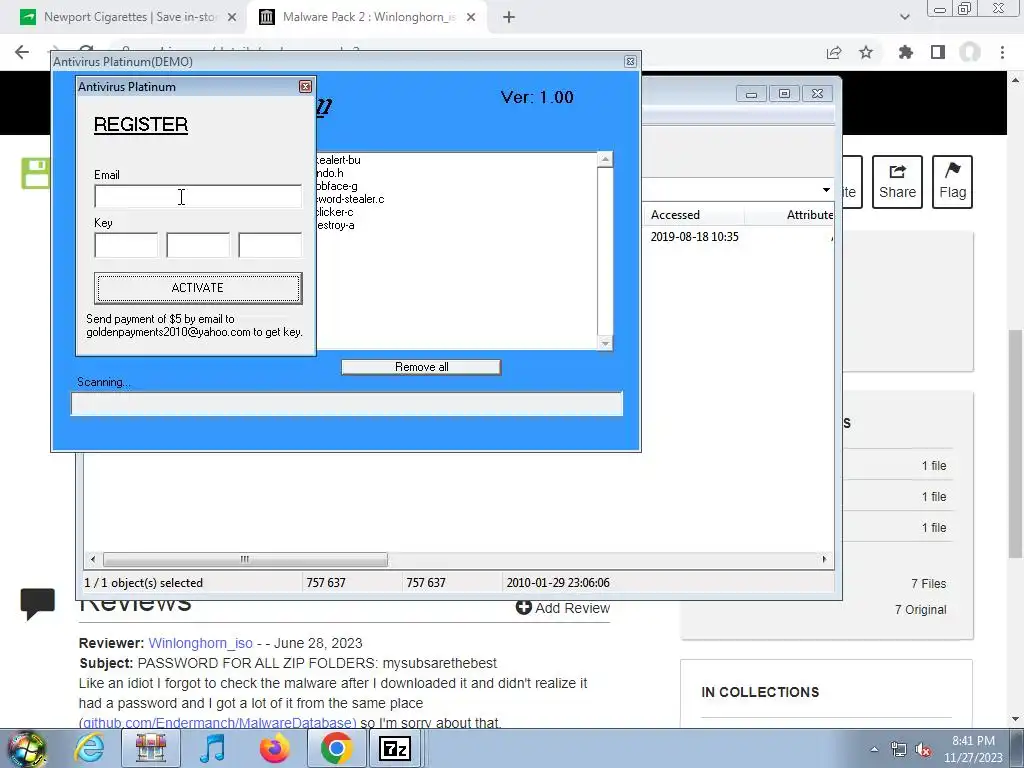Click the reviews speech bubble icon
Screen dimensions: 1024x768
click(37, 603)
